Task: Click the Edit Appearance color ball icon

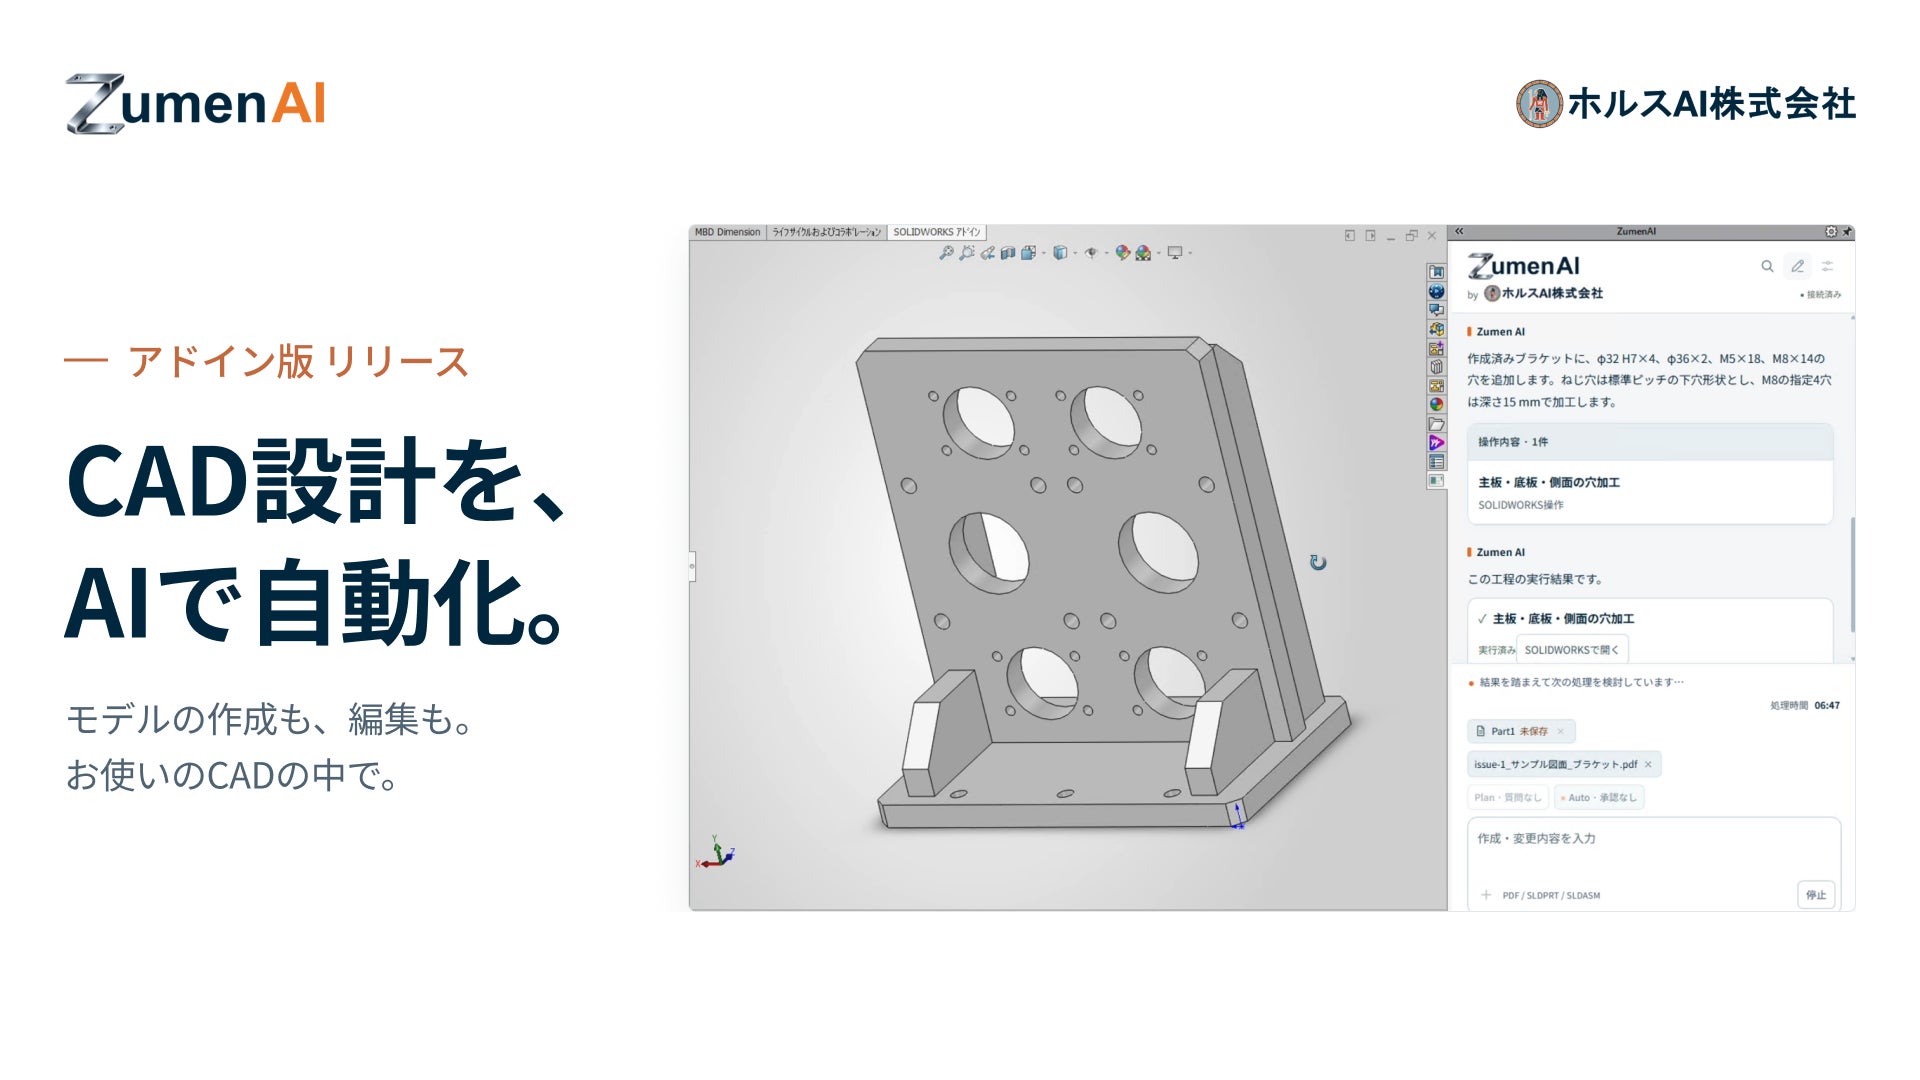Action: click(1123, 253)
